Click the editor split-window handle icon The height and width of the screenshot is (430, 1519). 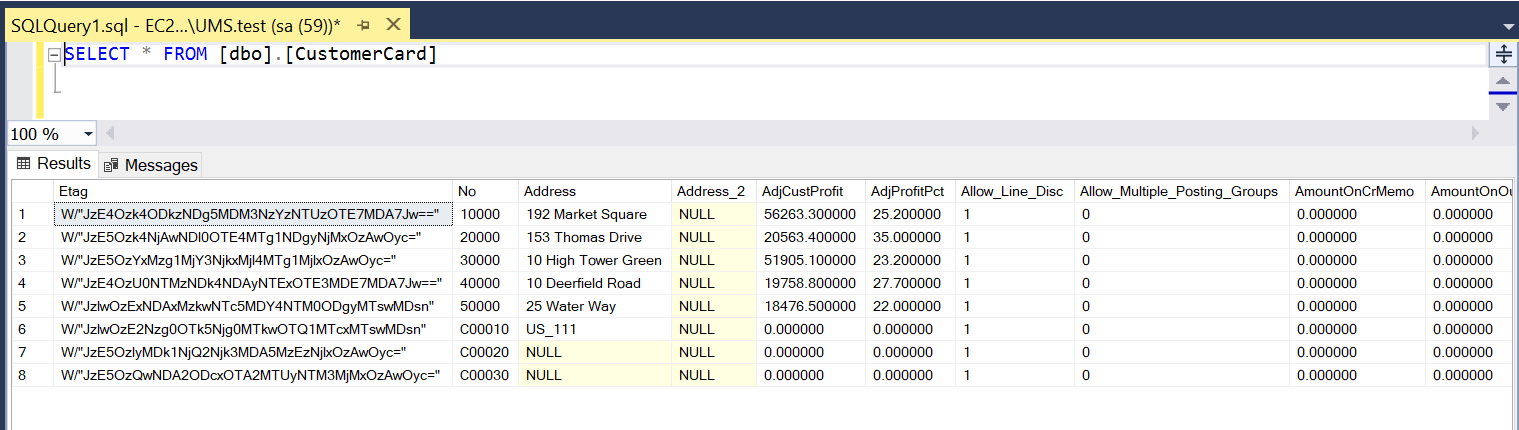point(1503,55)
